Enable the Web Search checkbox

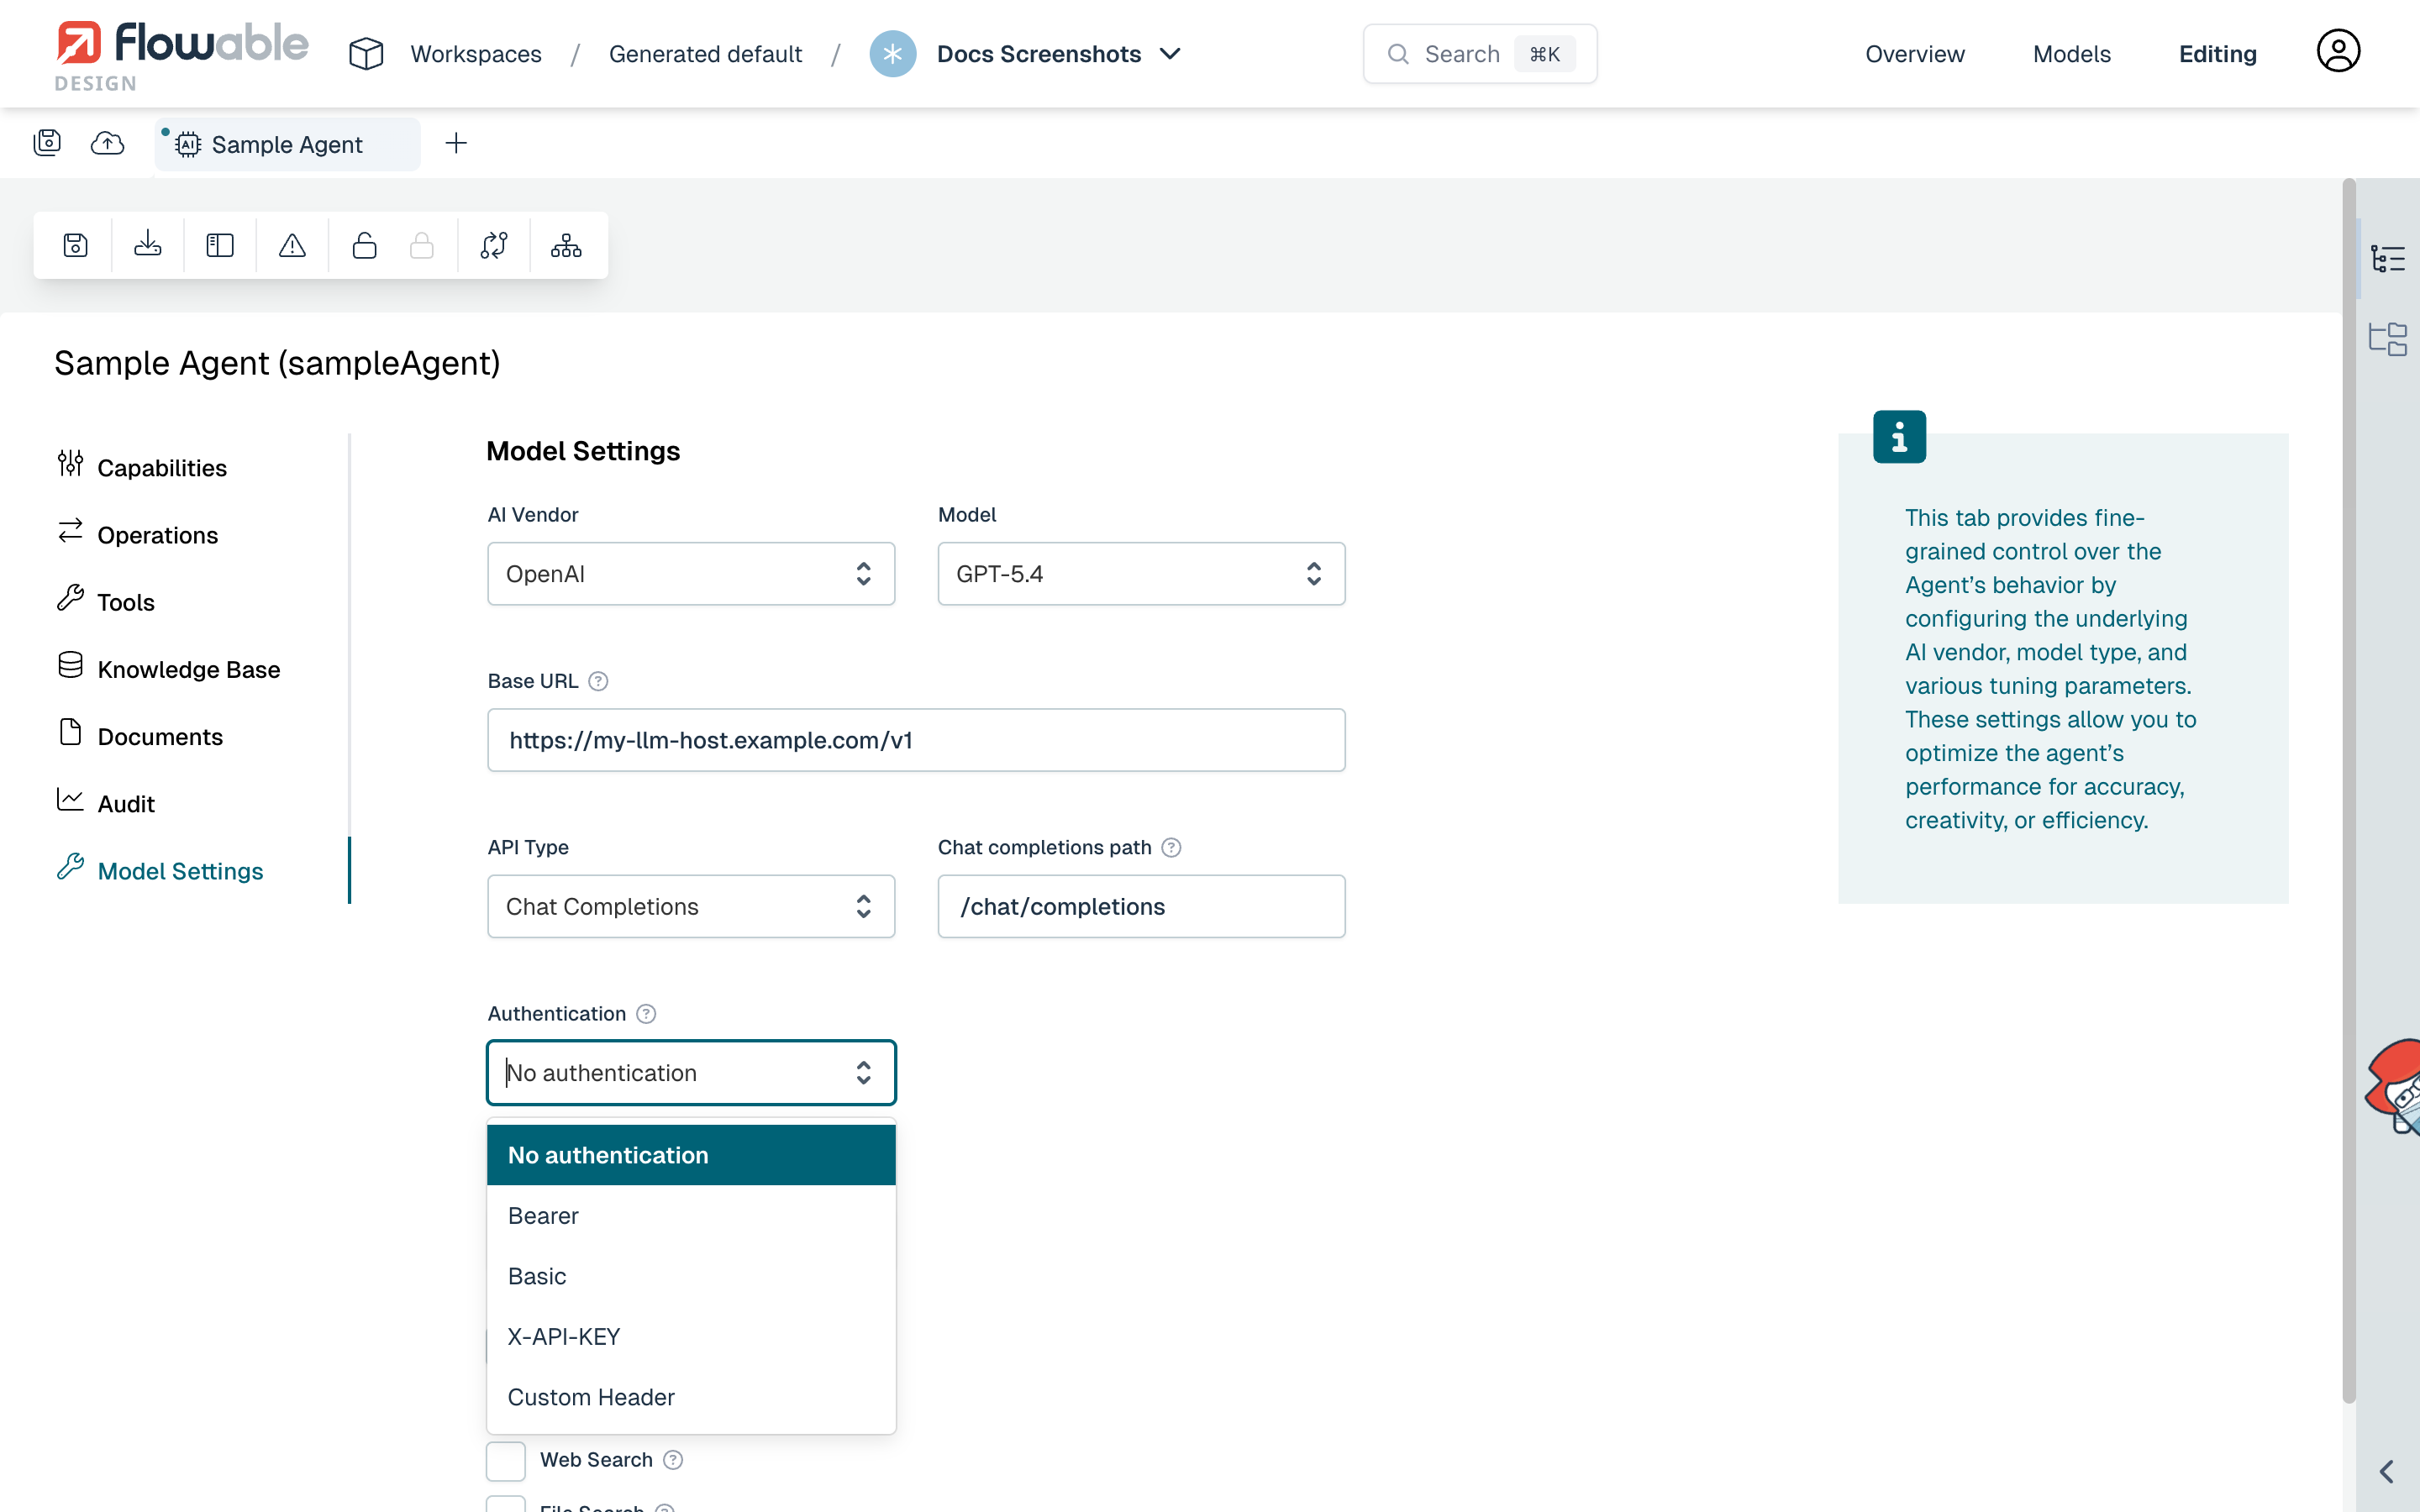[506, 1460]
